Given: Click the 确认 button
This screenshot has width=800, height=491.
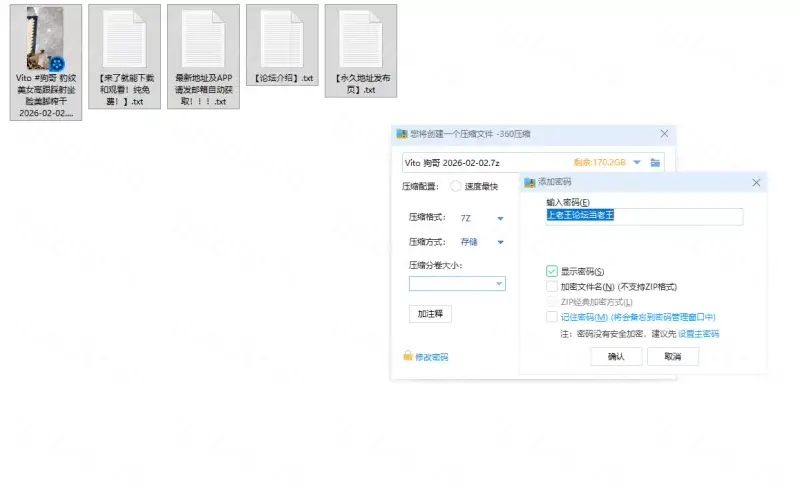Looking at the screenshot, I should 616,356.
